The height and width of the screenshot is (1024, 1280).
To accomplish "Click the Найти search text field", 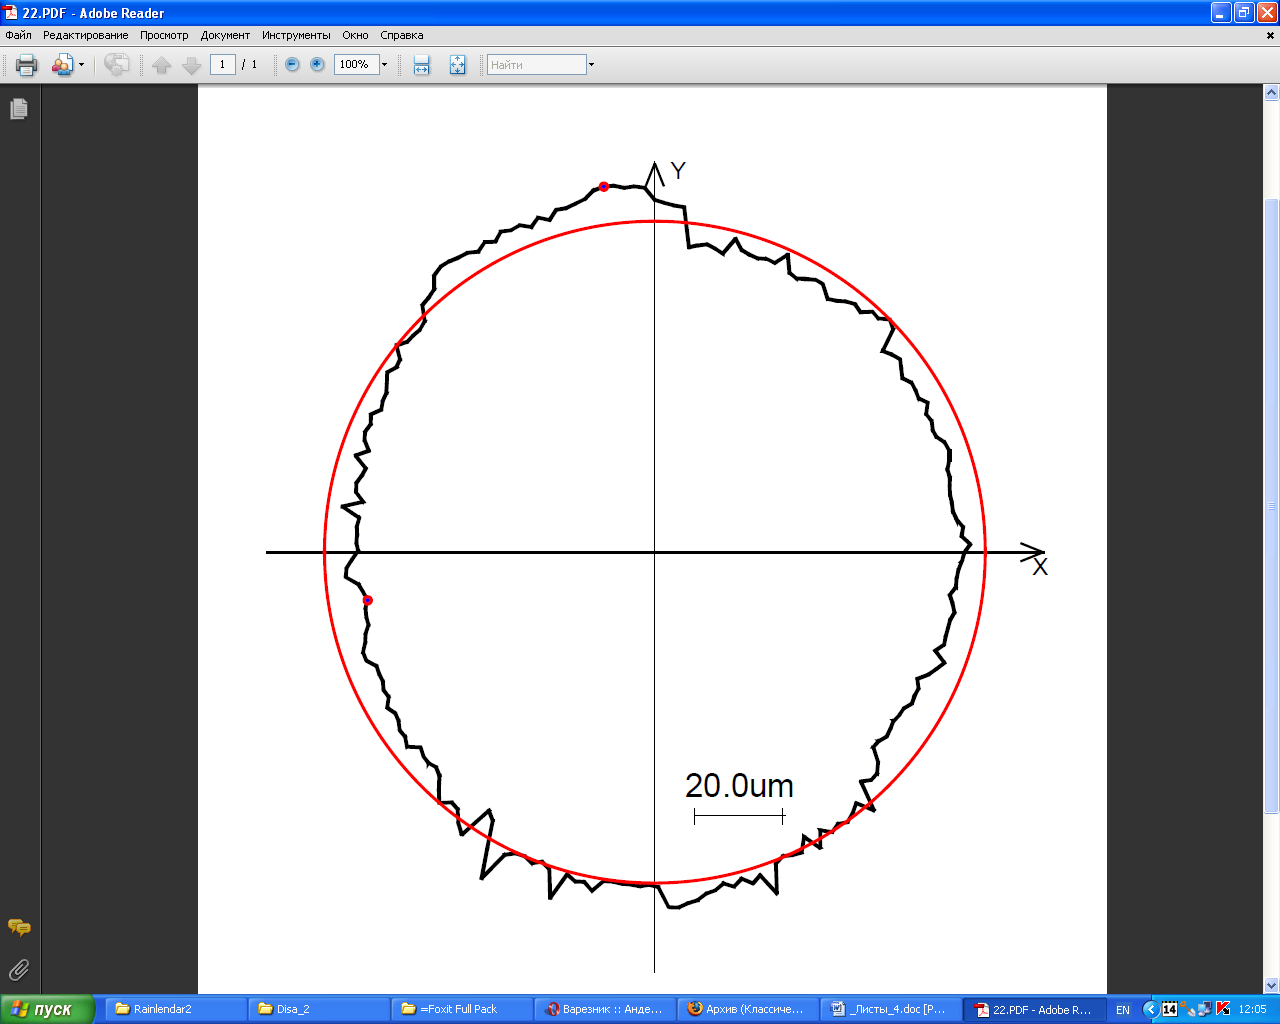I will (536, 65).
